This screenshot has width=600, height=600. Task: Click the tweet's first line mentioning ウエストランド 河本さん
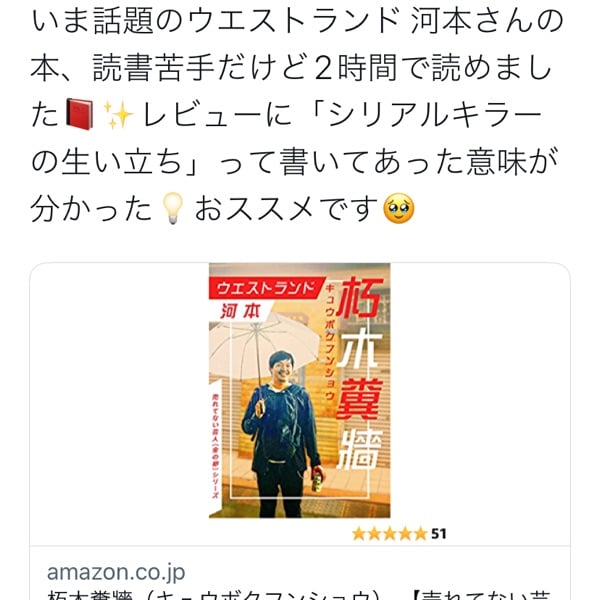click(297, 21)
